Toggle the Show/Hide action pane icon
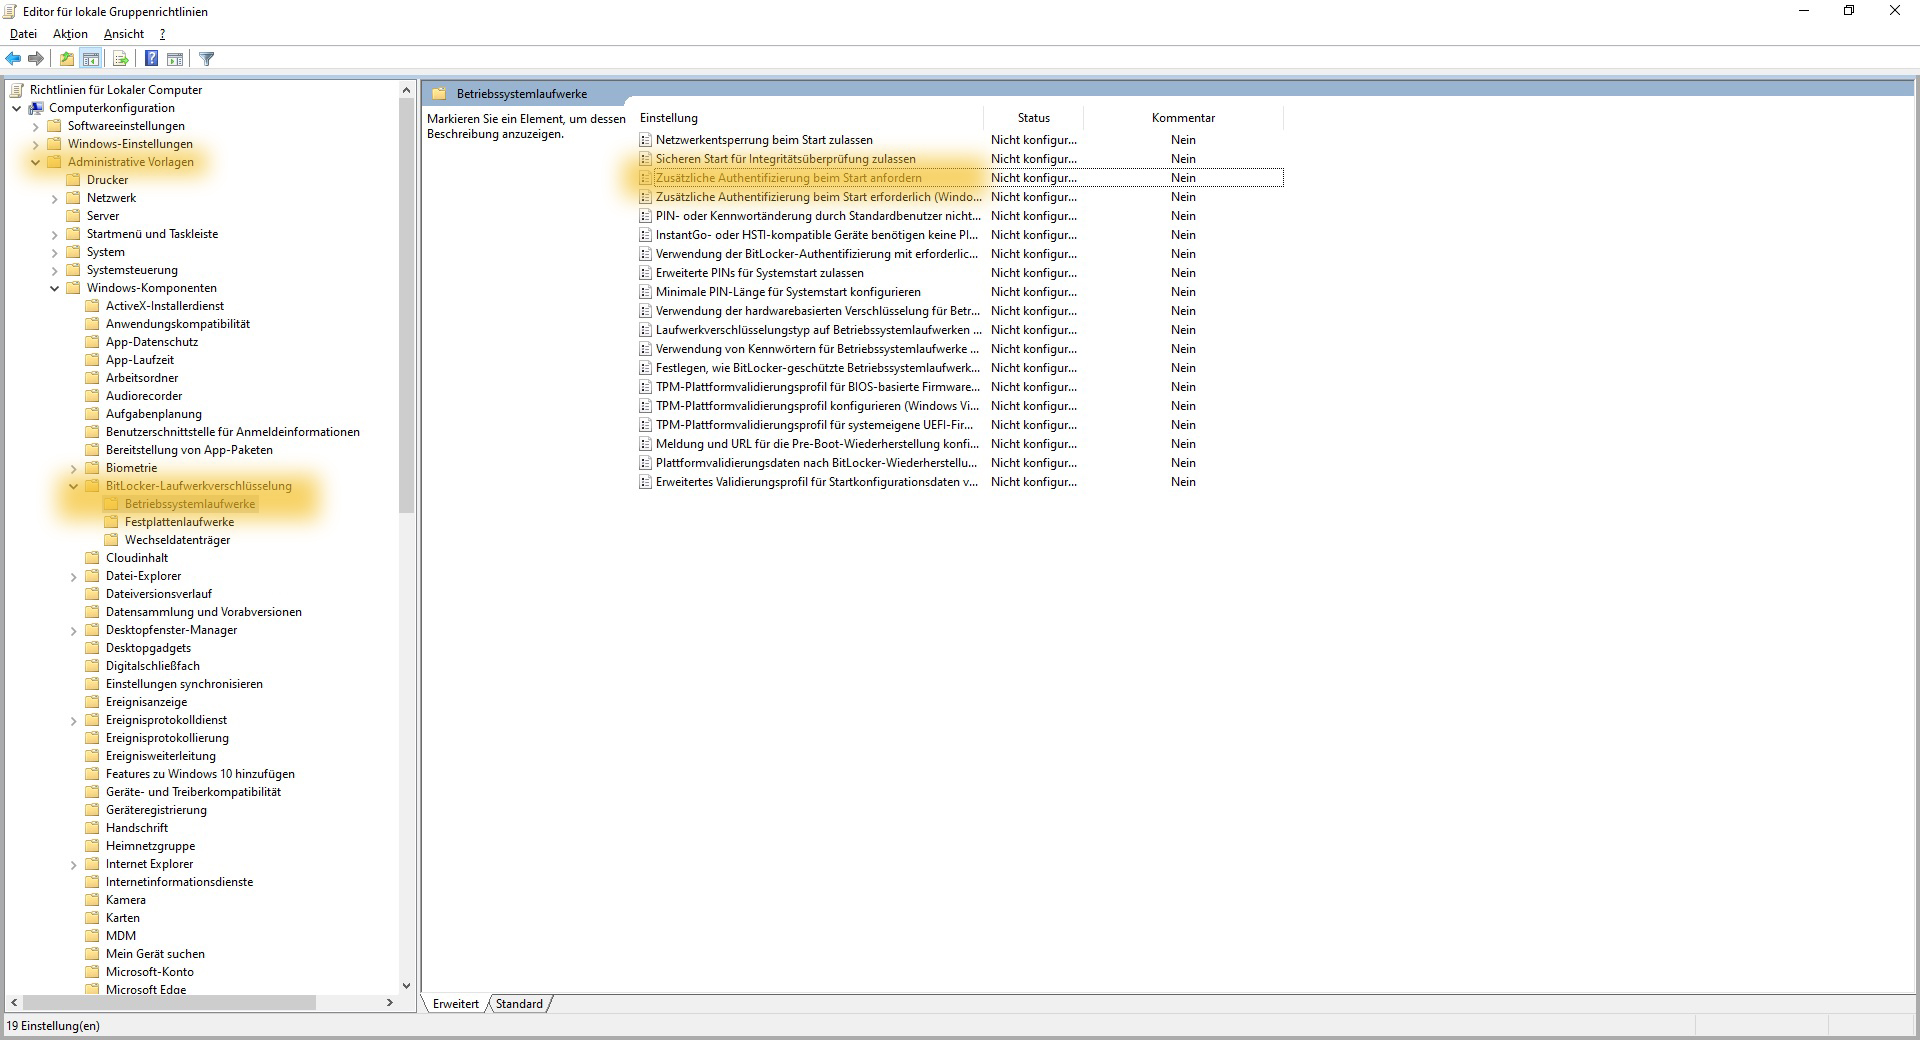Viewport: 1920px width, 1040px height. (175, 59)
